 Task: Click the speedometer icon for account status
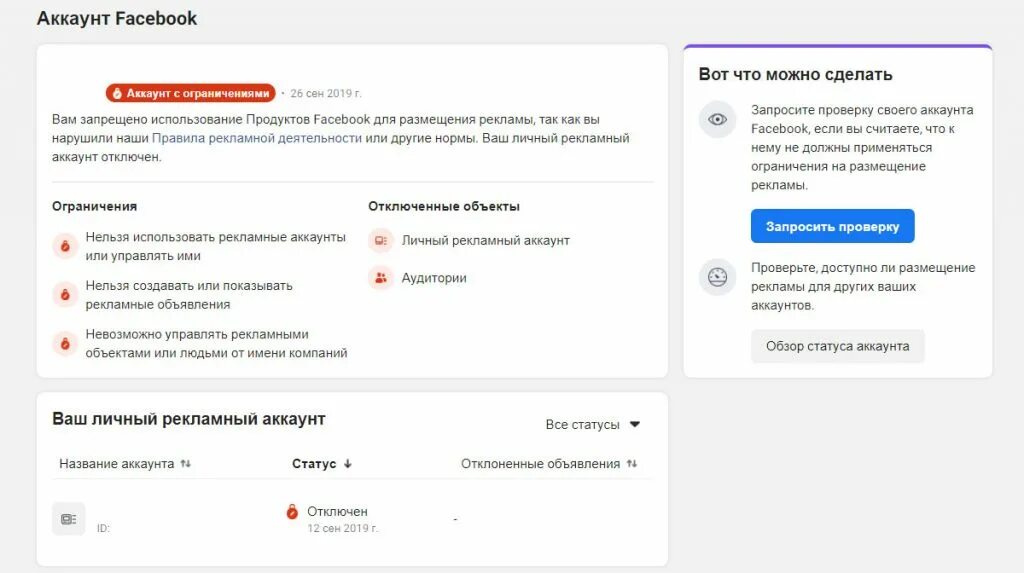717,277
